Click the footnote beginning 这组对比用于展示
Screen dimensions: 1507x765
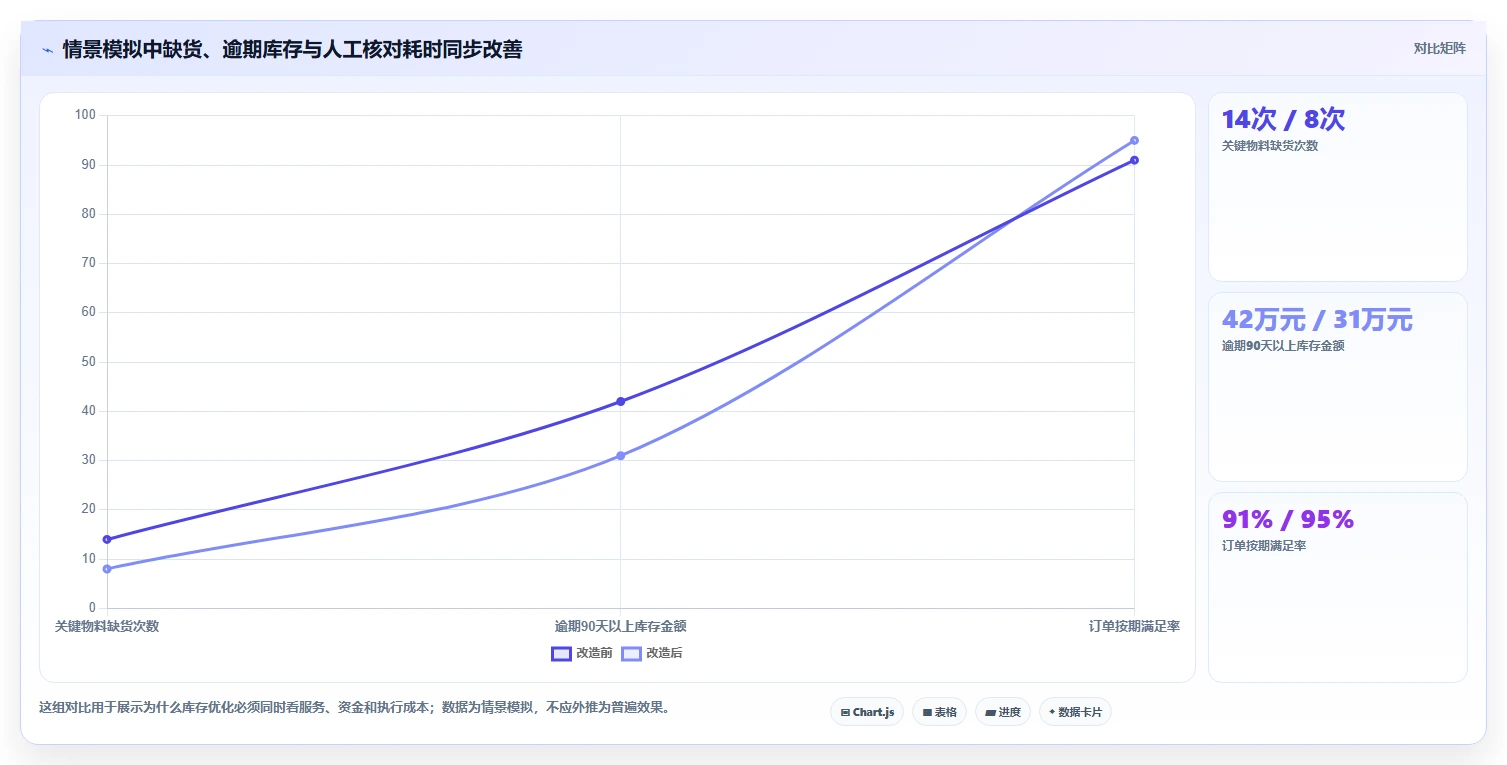click(354, 707)
